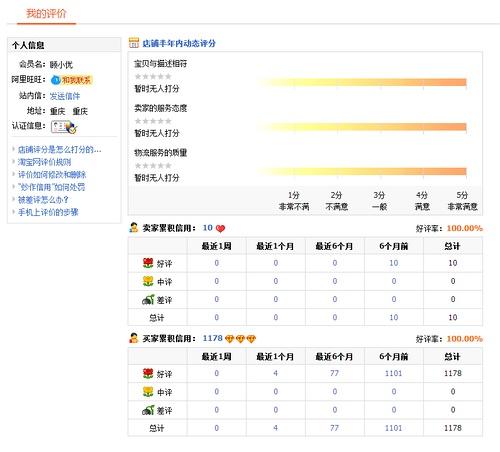Click the score bar for 卖家的服务态度
This screenshot has width=500, height=452.
point(361,127)
